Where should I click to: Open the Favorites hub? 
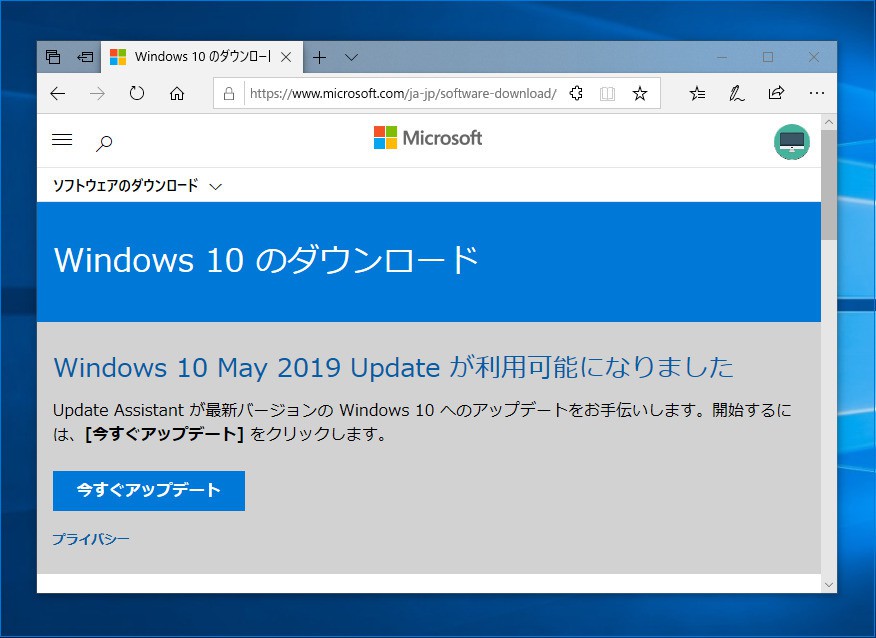(697, 93)
